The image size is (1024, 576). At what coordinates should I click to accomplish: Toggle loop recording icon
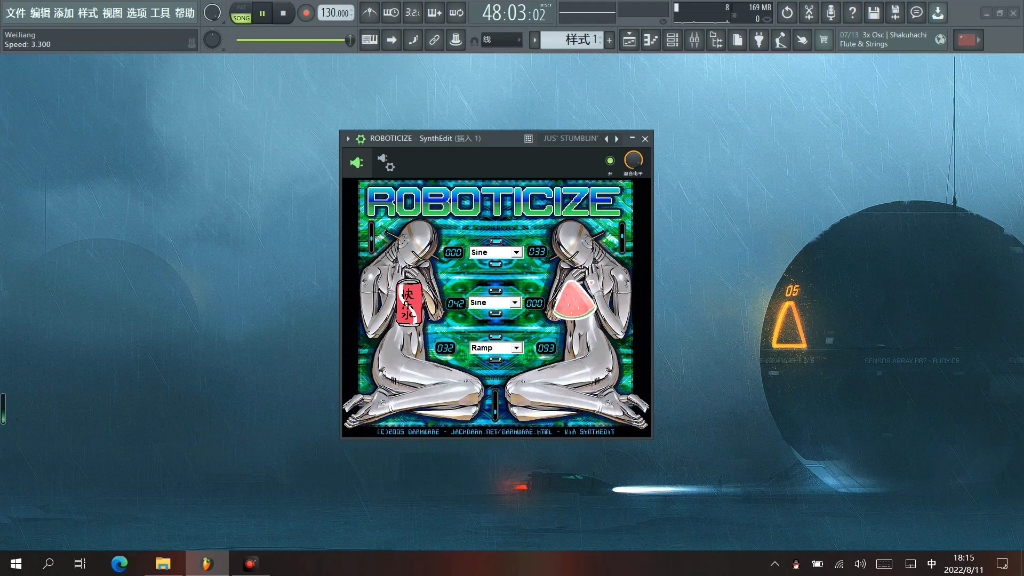tap(456, 12)
